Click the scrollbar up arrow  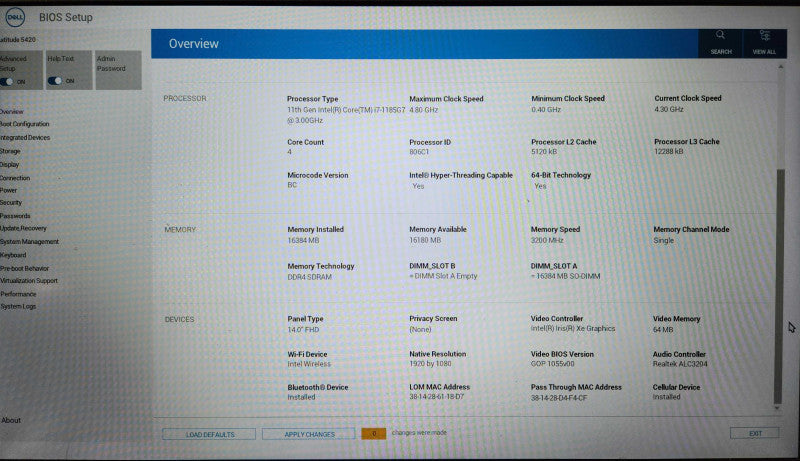pos(780,67)
